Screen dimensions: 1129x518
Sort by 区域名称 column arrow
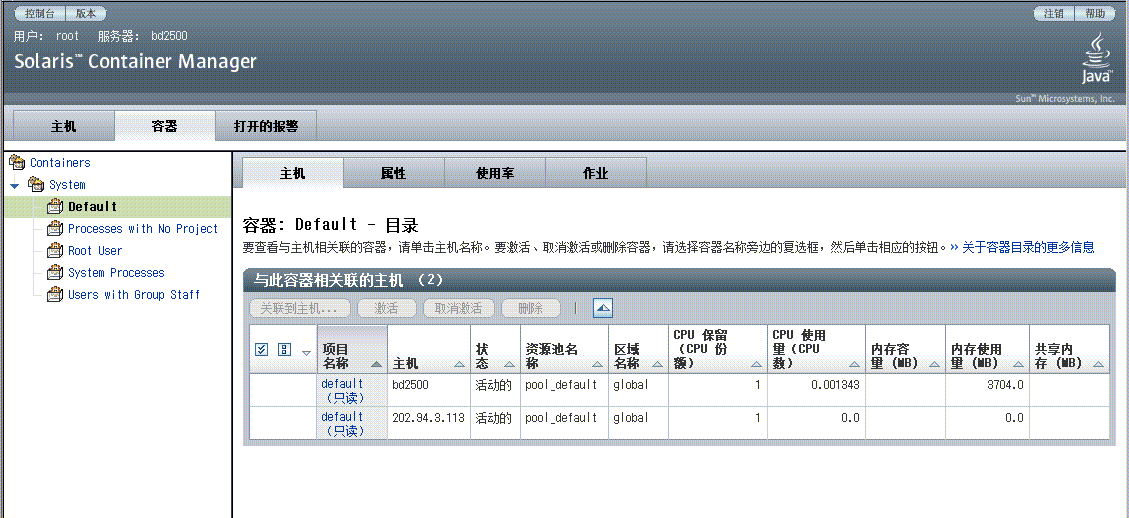click(x=657, y=364)
